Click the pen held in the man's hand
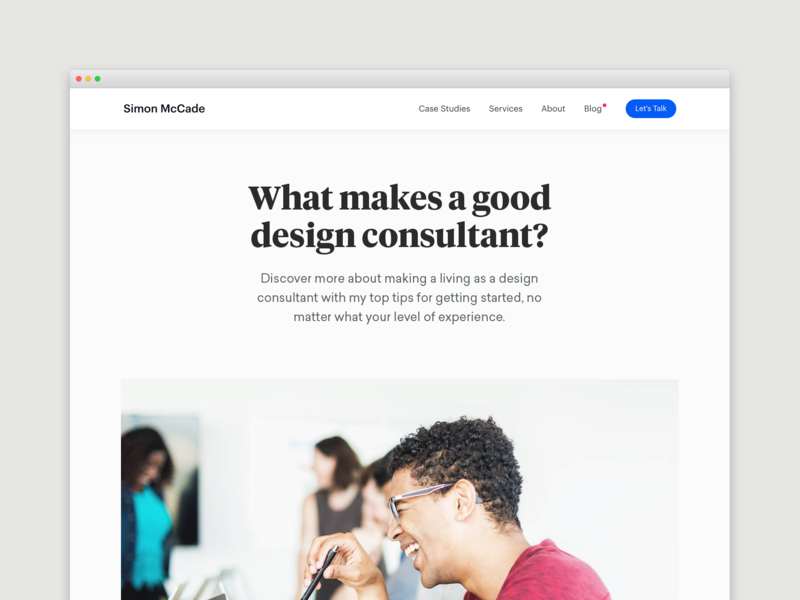 tap(319, 573)
